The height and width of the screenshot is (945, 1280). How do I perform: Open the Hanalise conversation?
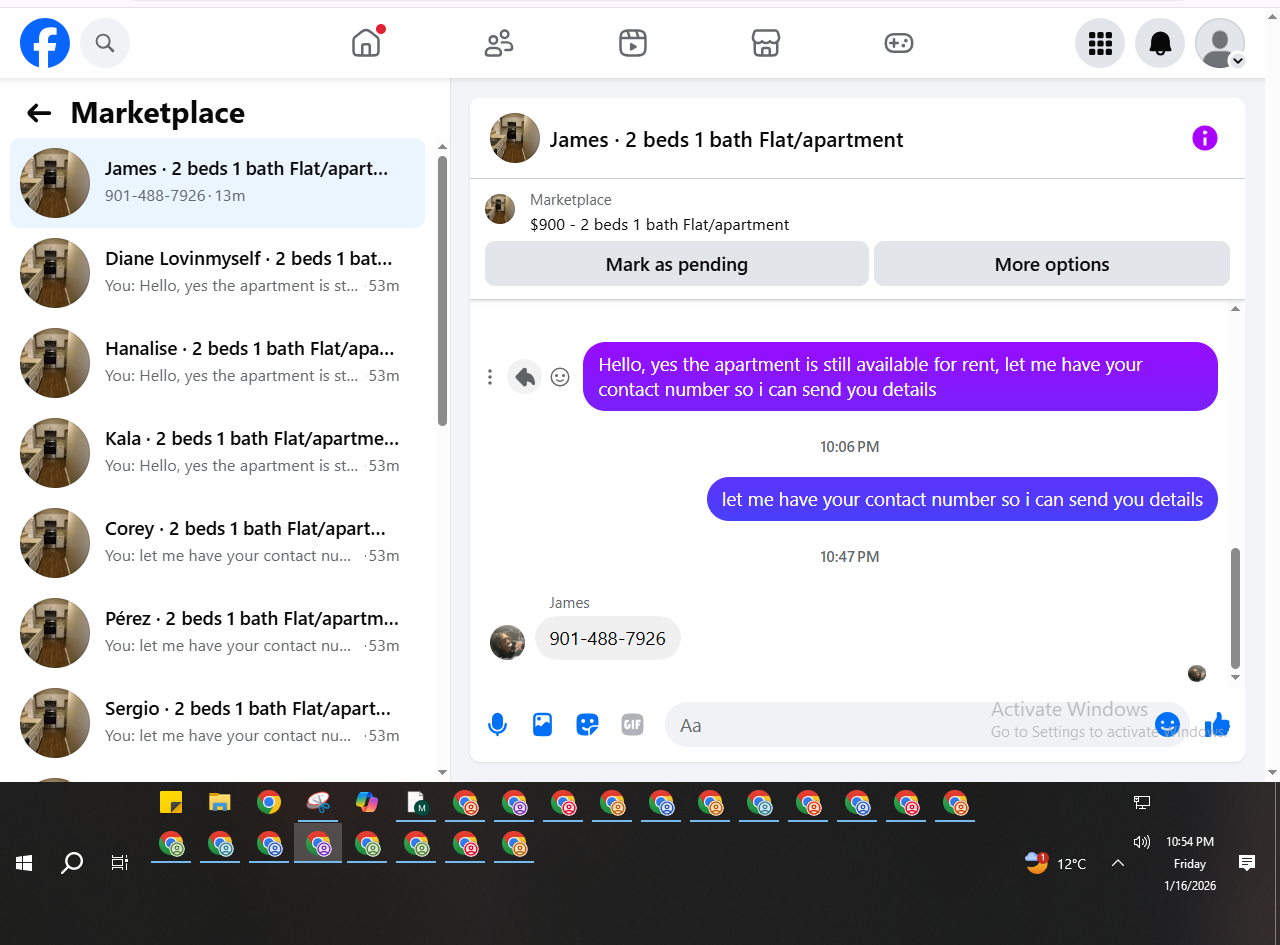coord(217,363)
